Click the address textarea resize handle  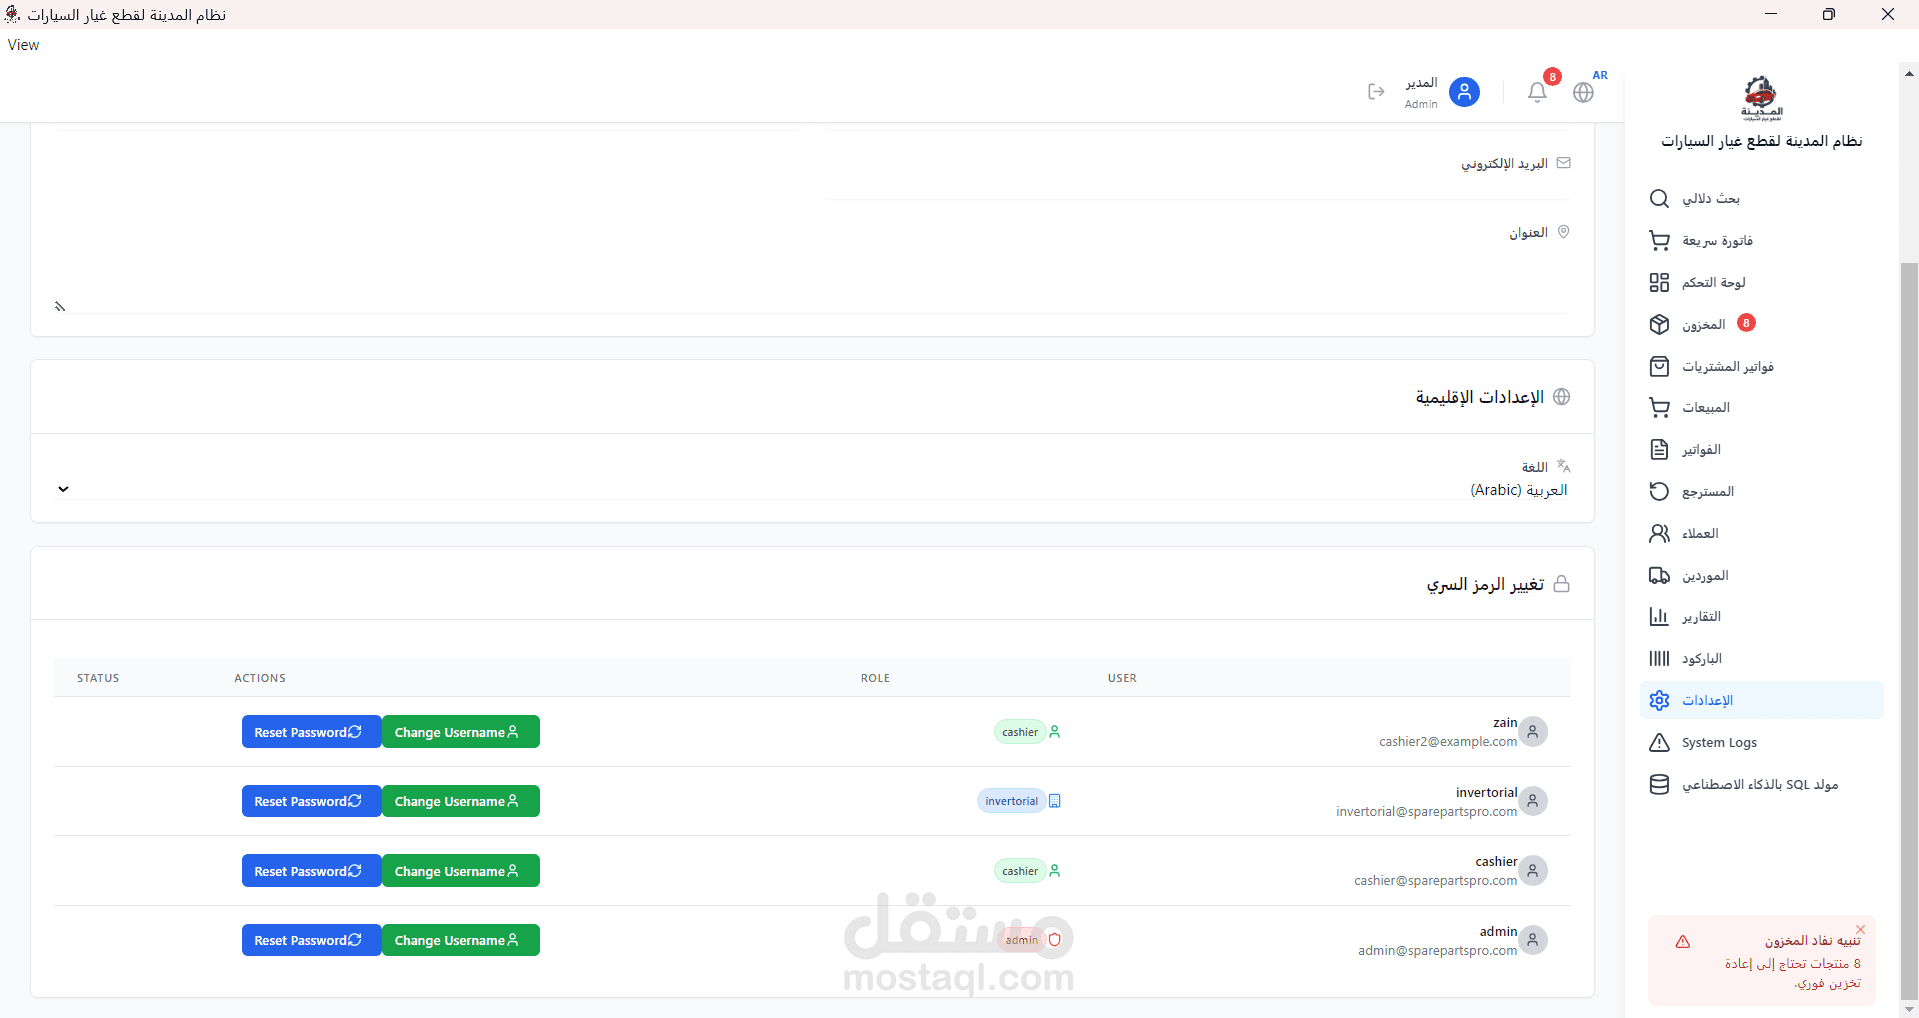60,307
